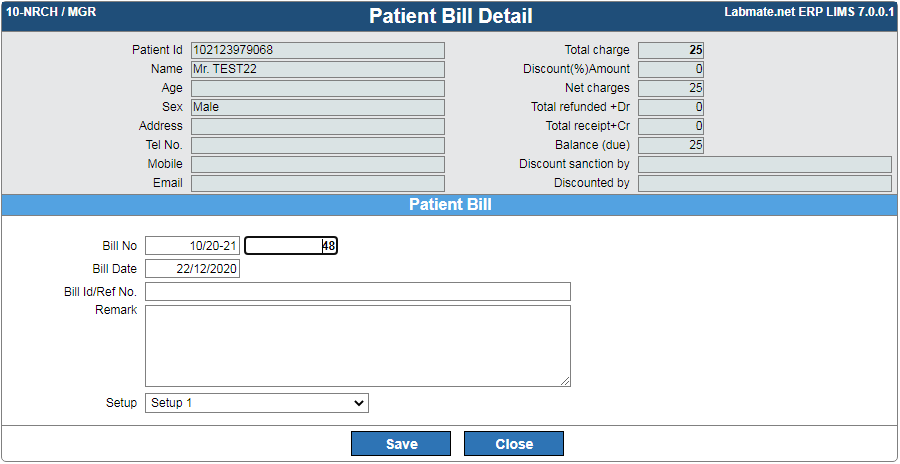This screenshot has width=900, height=464.
Task: Click the Bill Date field
Action: click(192, 269)
